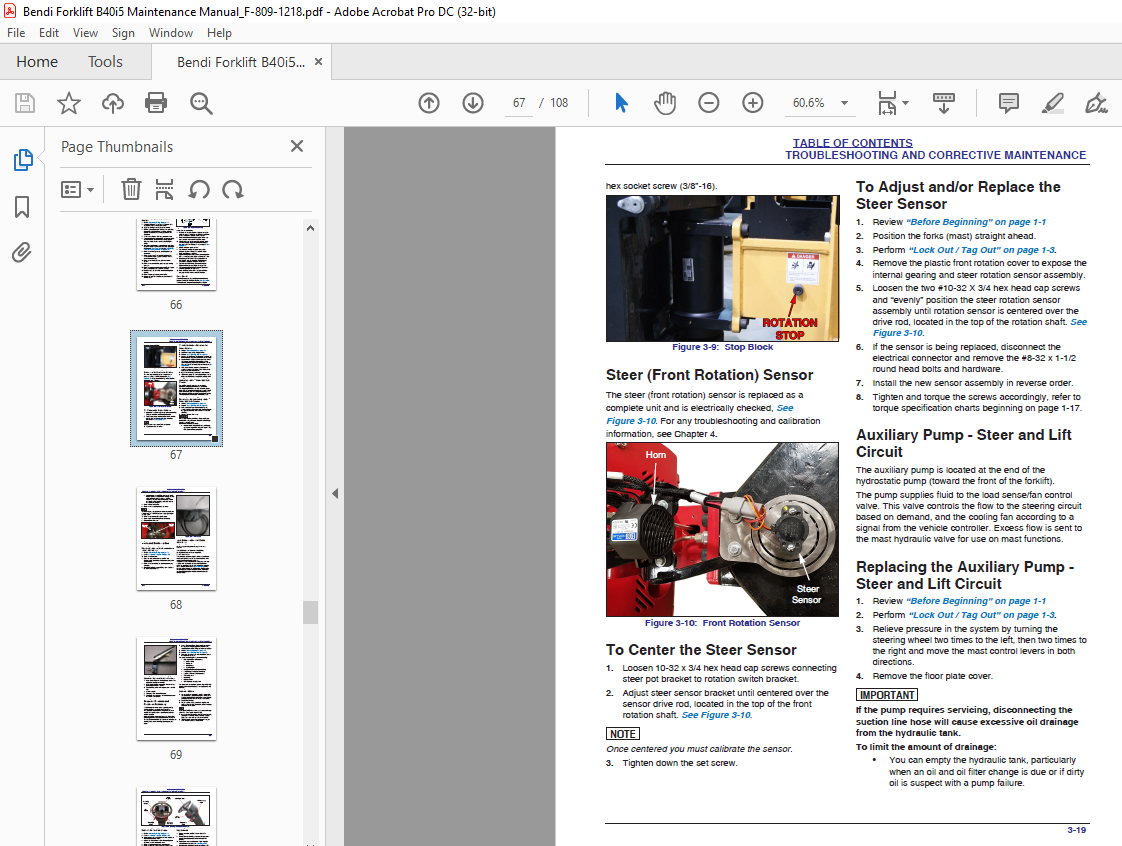
Task: Close the Bendi Forklift document tab
Action: (x=318, y=62)
